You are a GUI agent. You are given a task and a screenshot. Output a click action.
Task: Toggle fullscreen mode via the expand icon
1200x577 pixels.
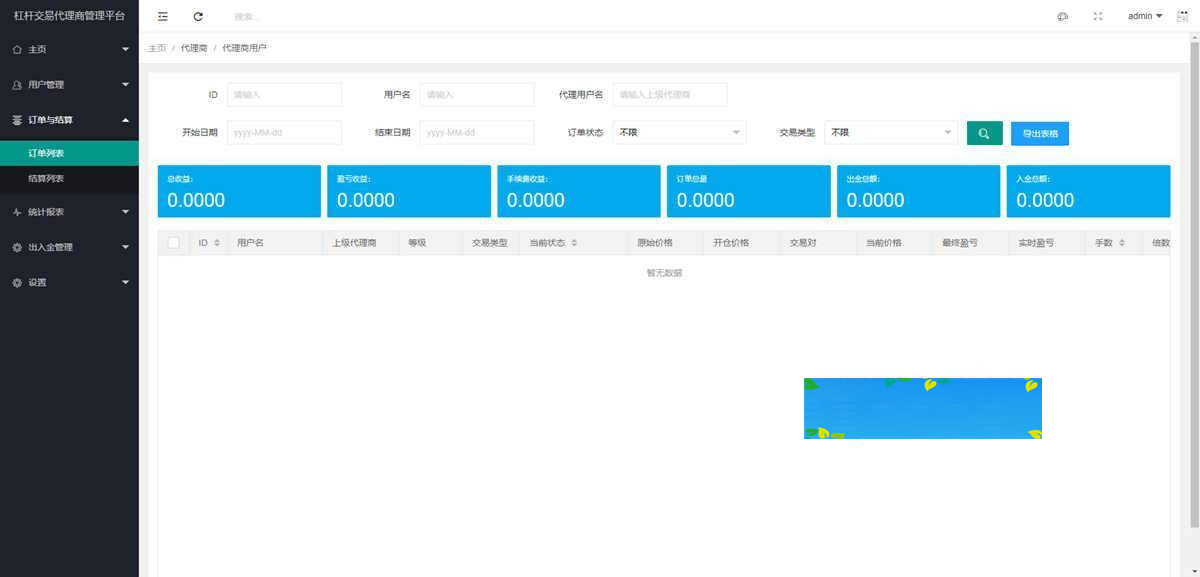point(1096,16)
